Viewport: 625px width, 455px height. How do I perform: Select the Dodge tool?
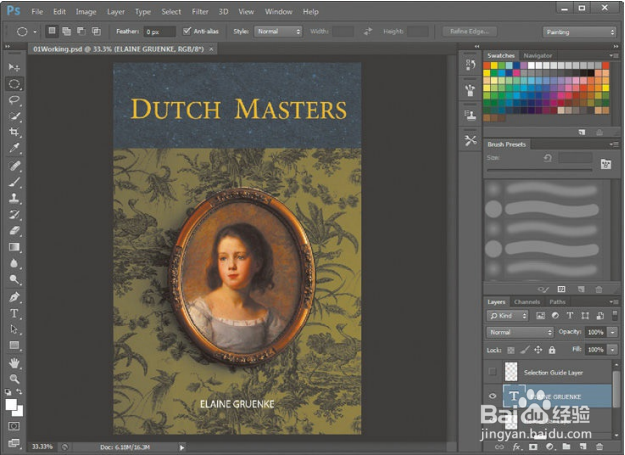[x=14, y=279]
